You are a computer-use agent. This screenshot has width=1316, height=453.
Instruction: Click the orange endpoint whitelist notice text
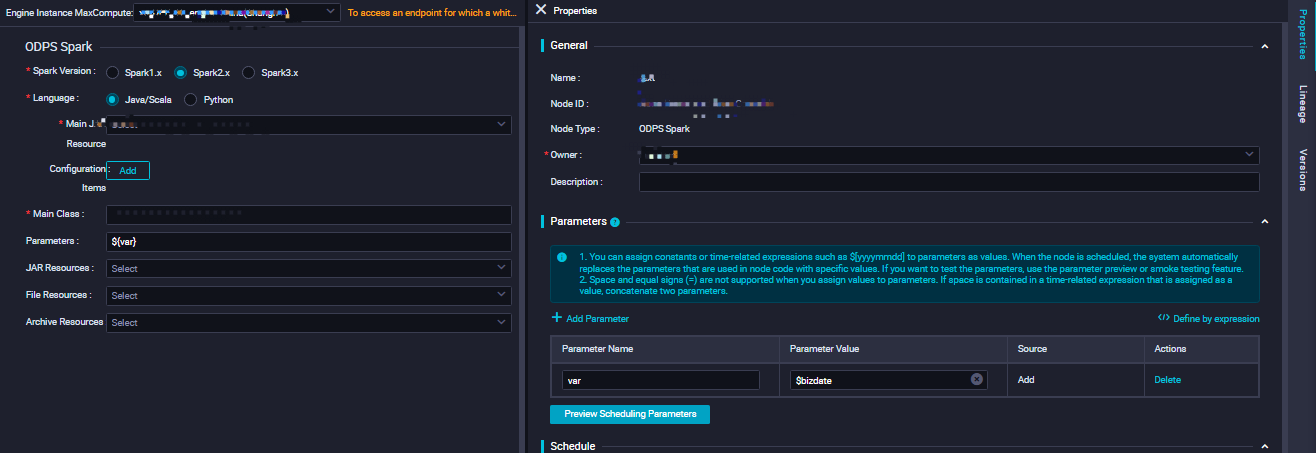[432, 13]
